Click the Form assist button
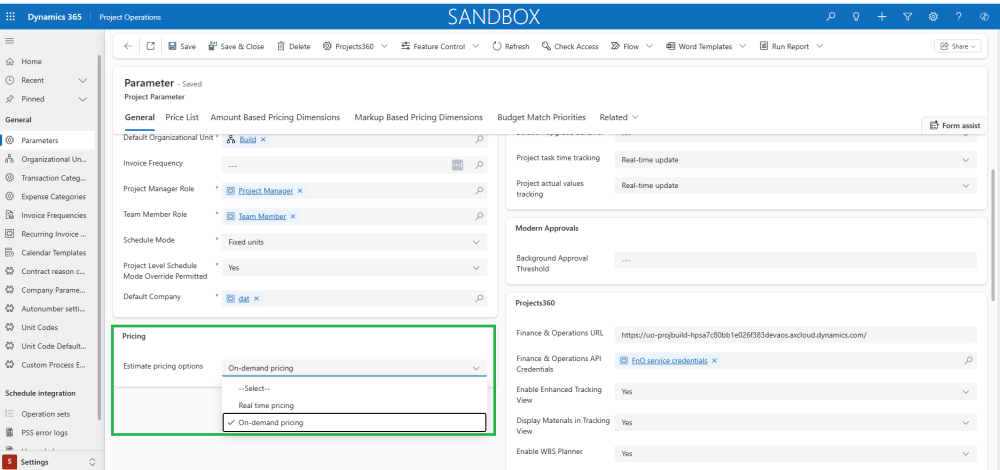This screenshot has width=1000, height=470. pos(954,125)
